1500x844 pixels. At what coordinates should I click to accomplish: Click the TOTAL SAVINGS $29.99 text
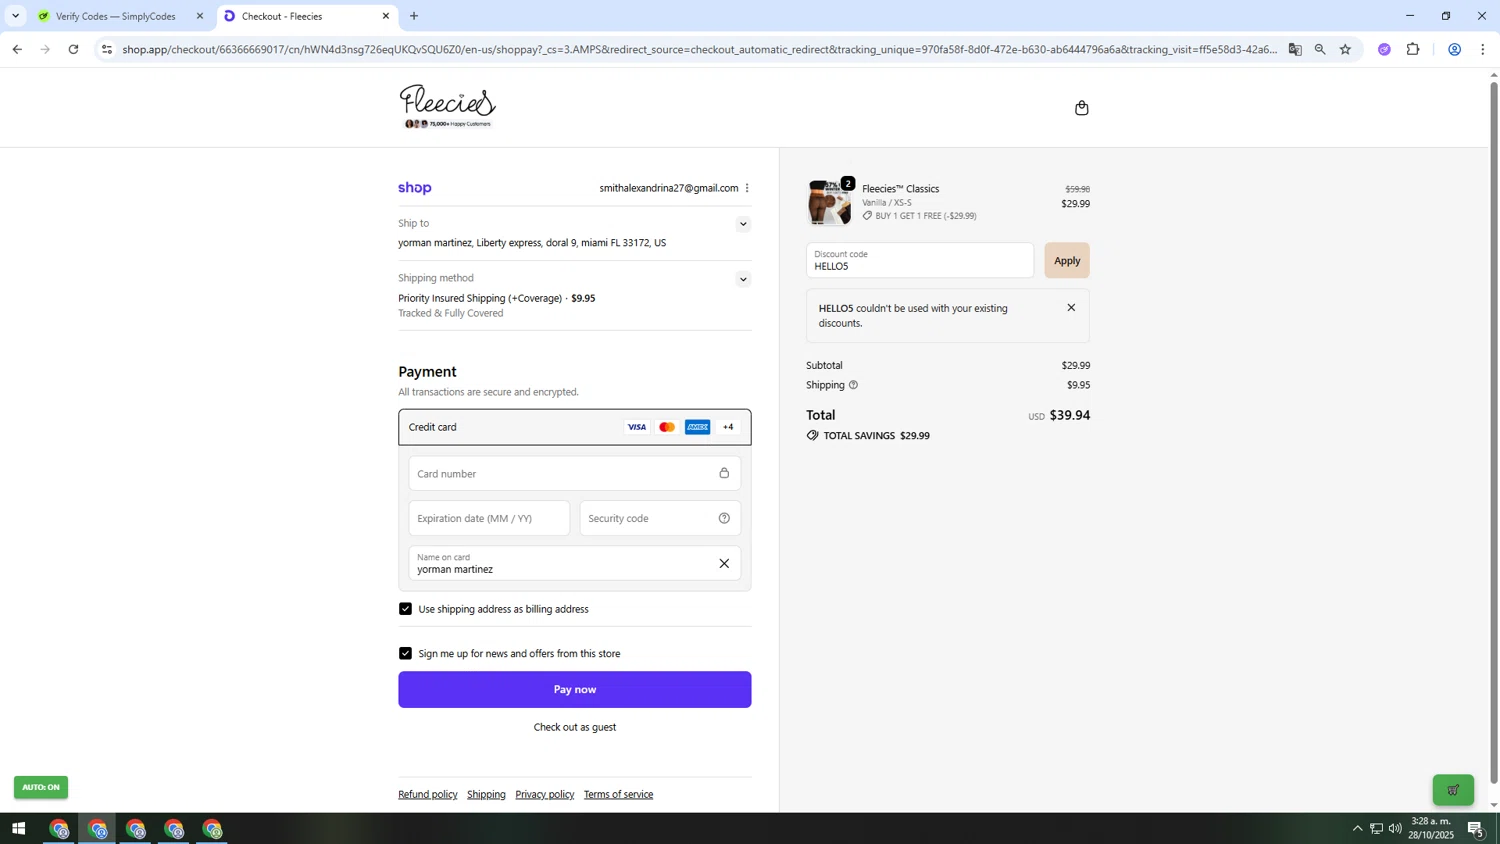point(876,436)
